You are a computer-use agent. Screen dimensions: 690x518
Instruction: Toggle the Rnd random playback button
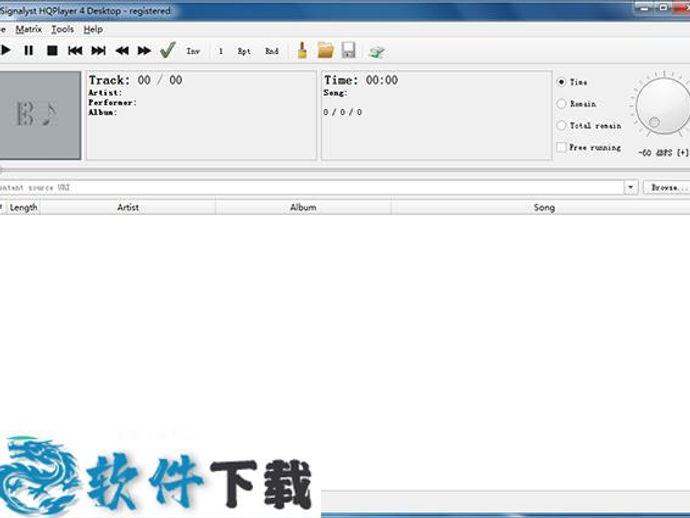272,51
